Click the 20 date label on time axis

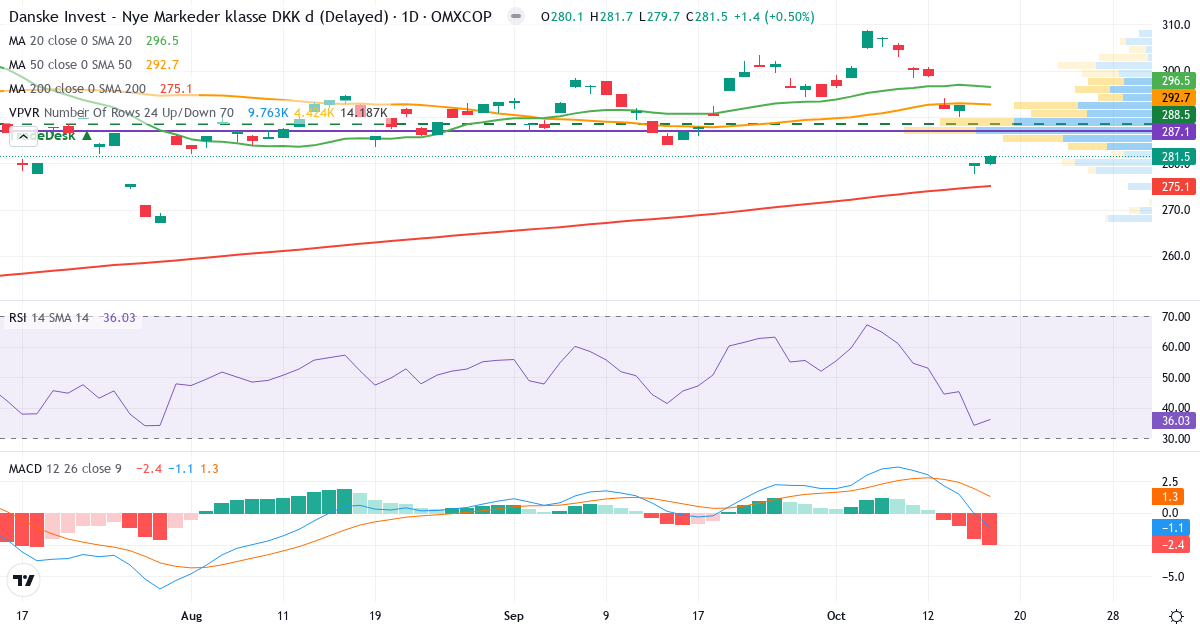tap(1019, 615)
